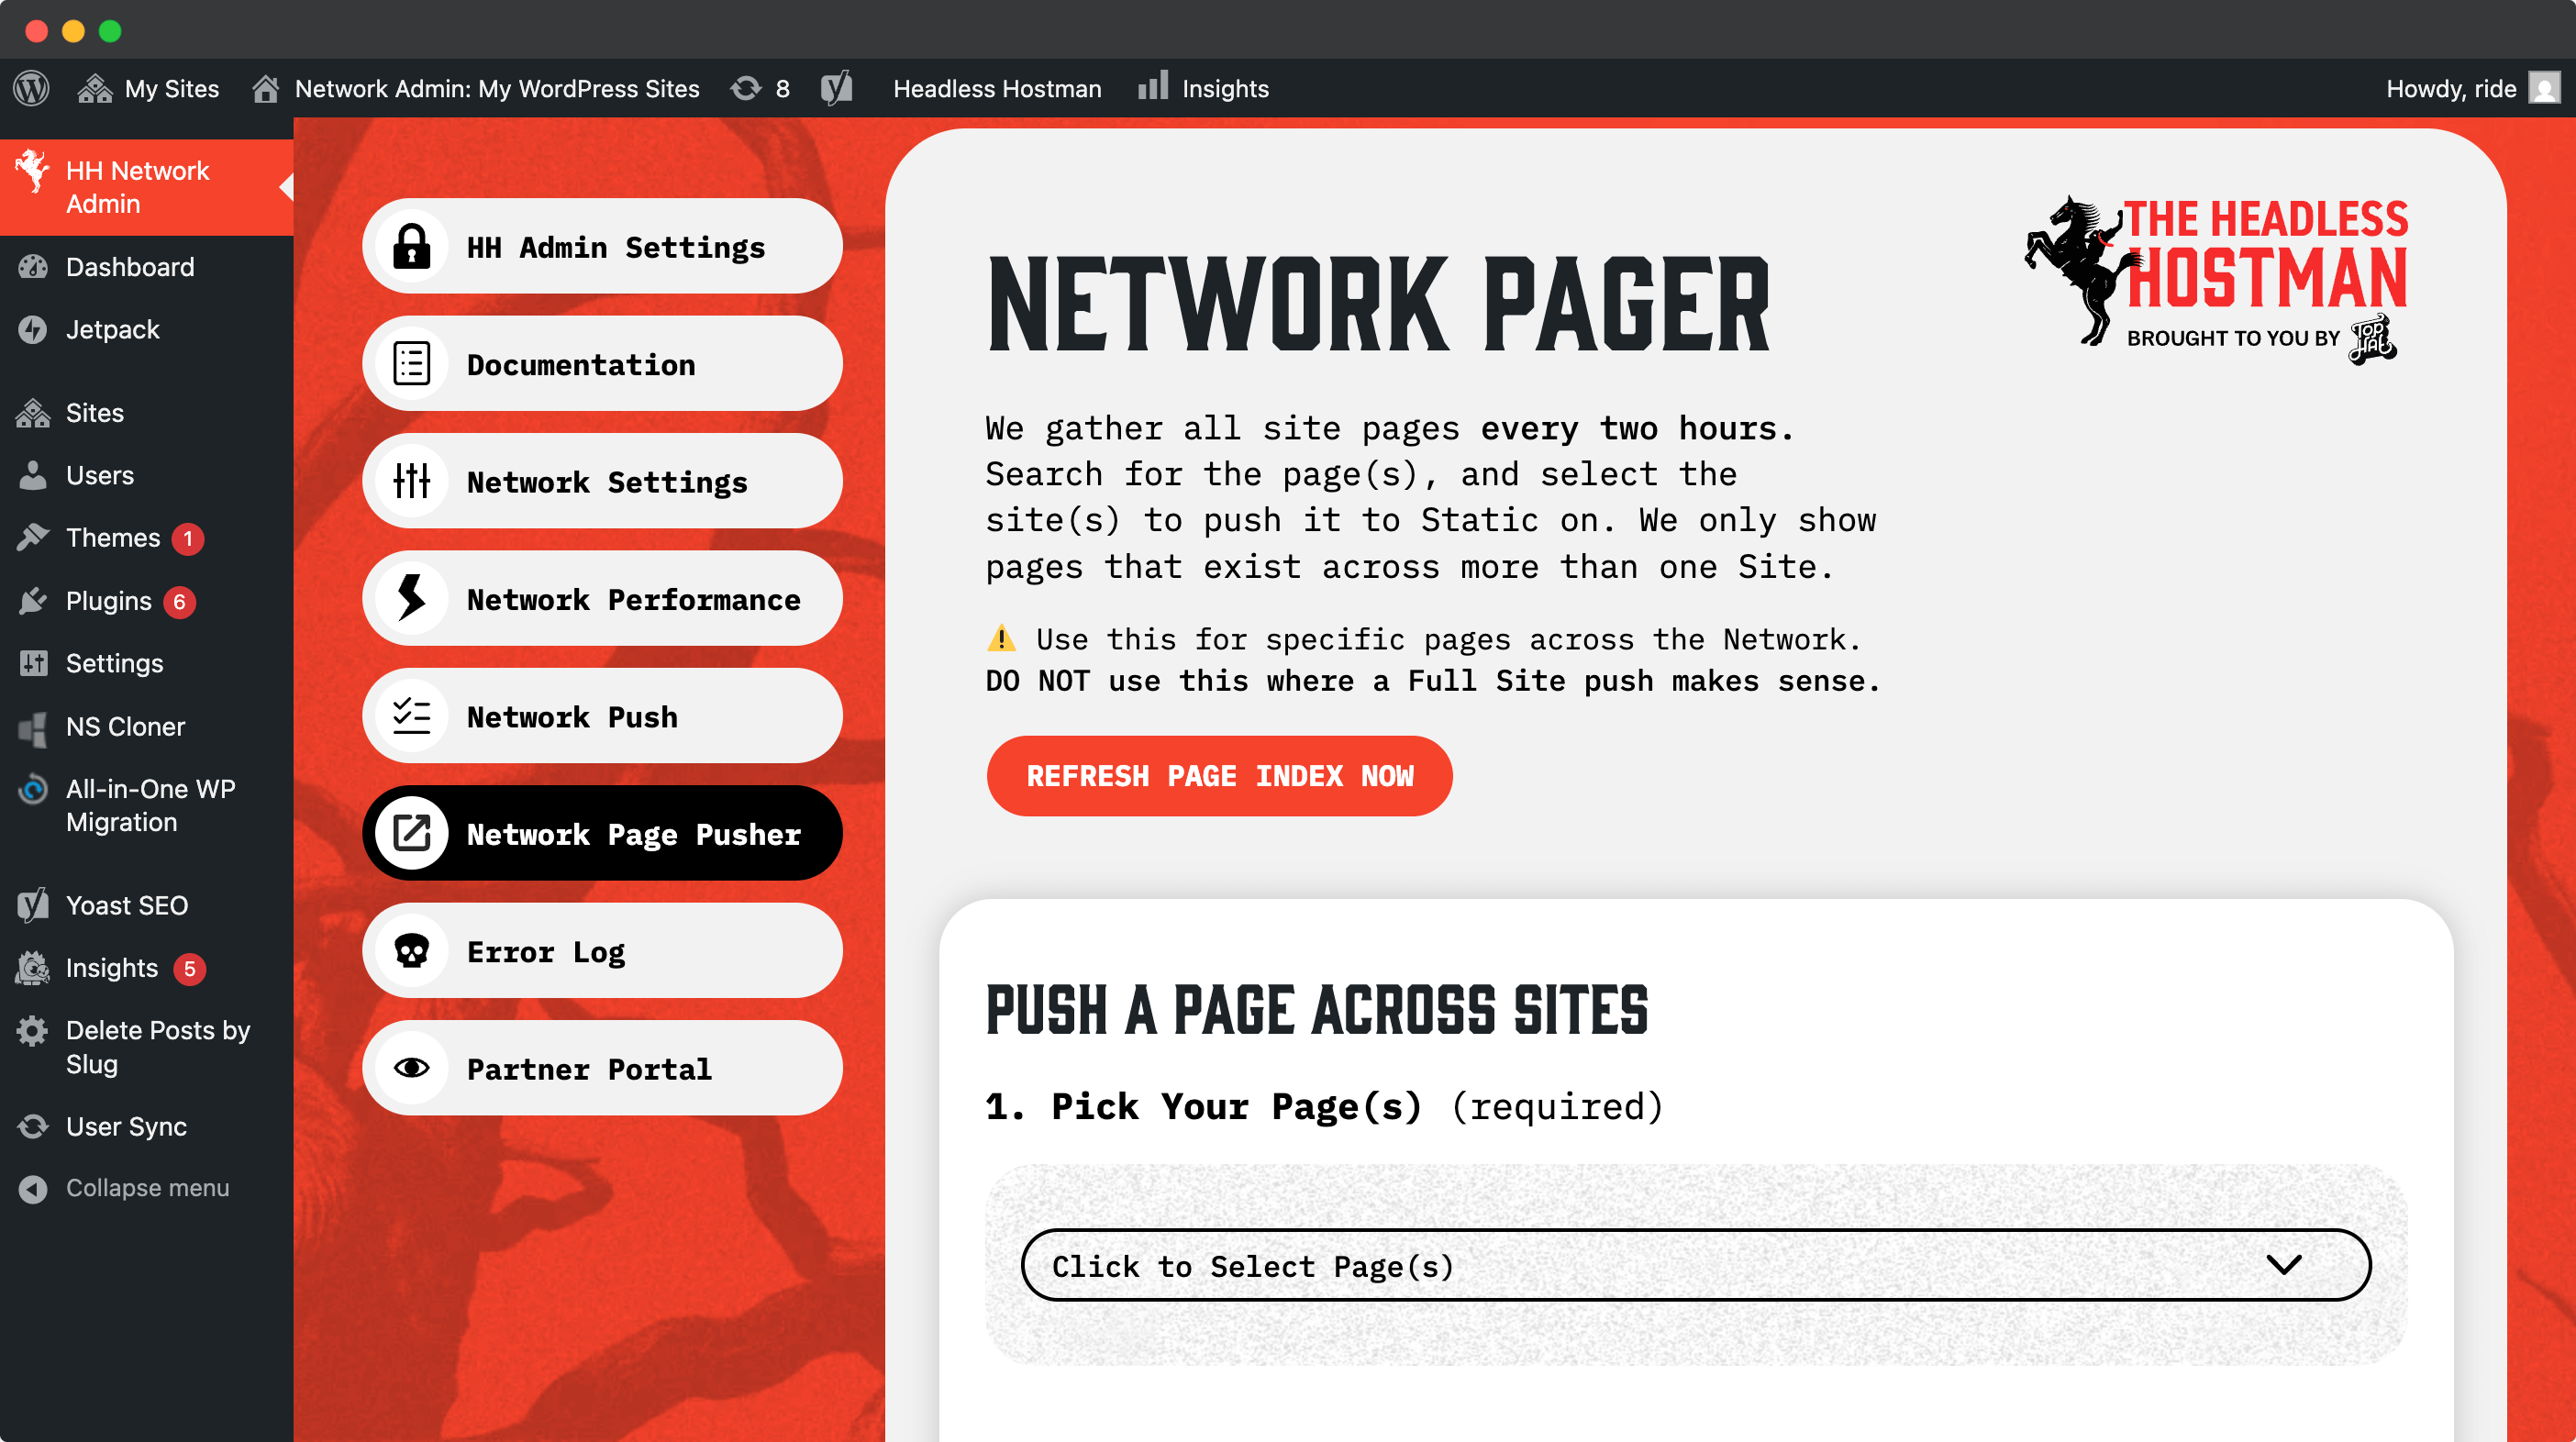Collapse the WordPress admin menu

pyautogui.click(x=146, y=1188)
